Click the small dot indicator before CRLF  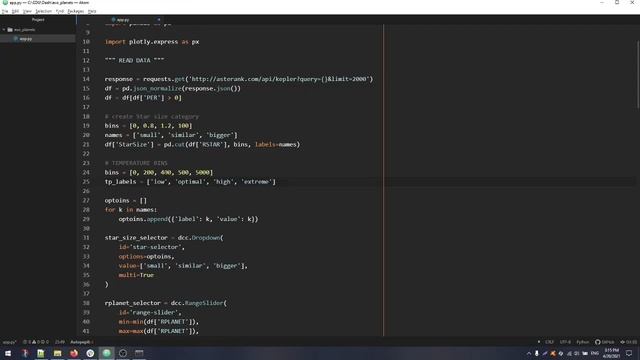click(x=539, y=342)
